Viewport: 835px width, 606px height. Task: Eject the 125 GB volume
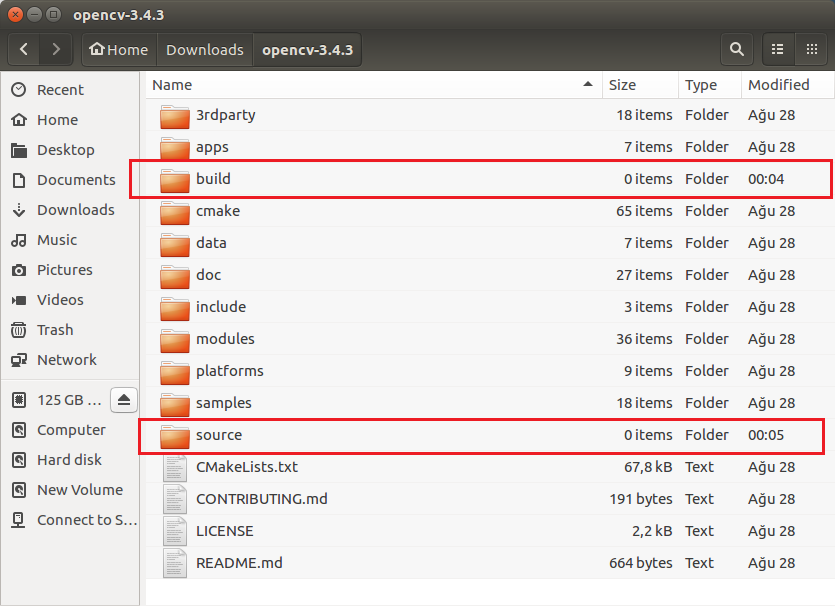click(x=123, y=399)
